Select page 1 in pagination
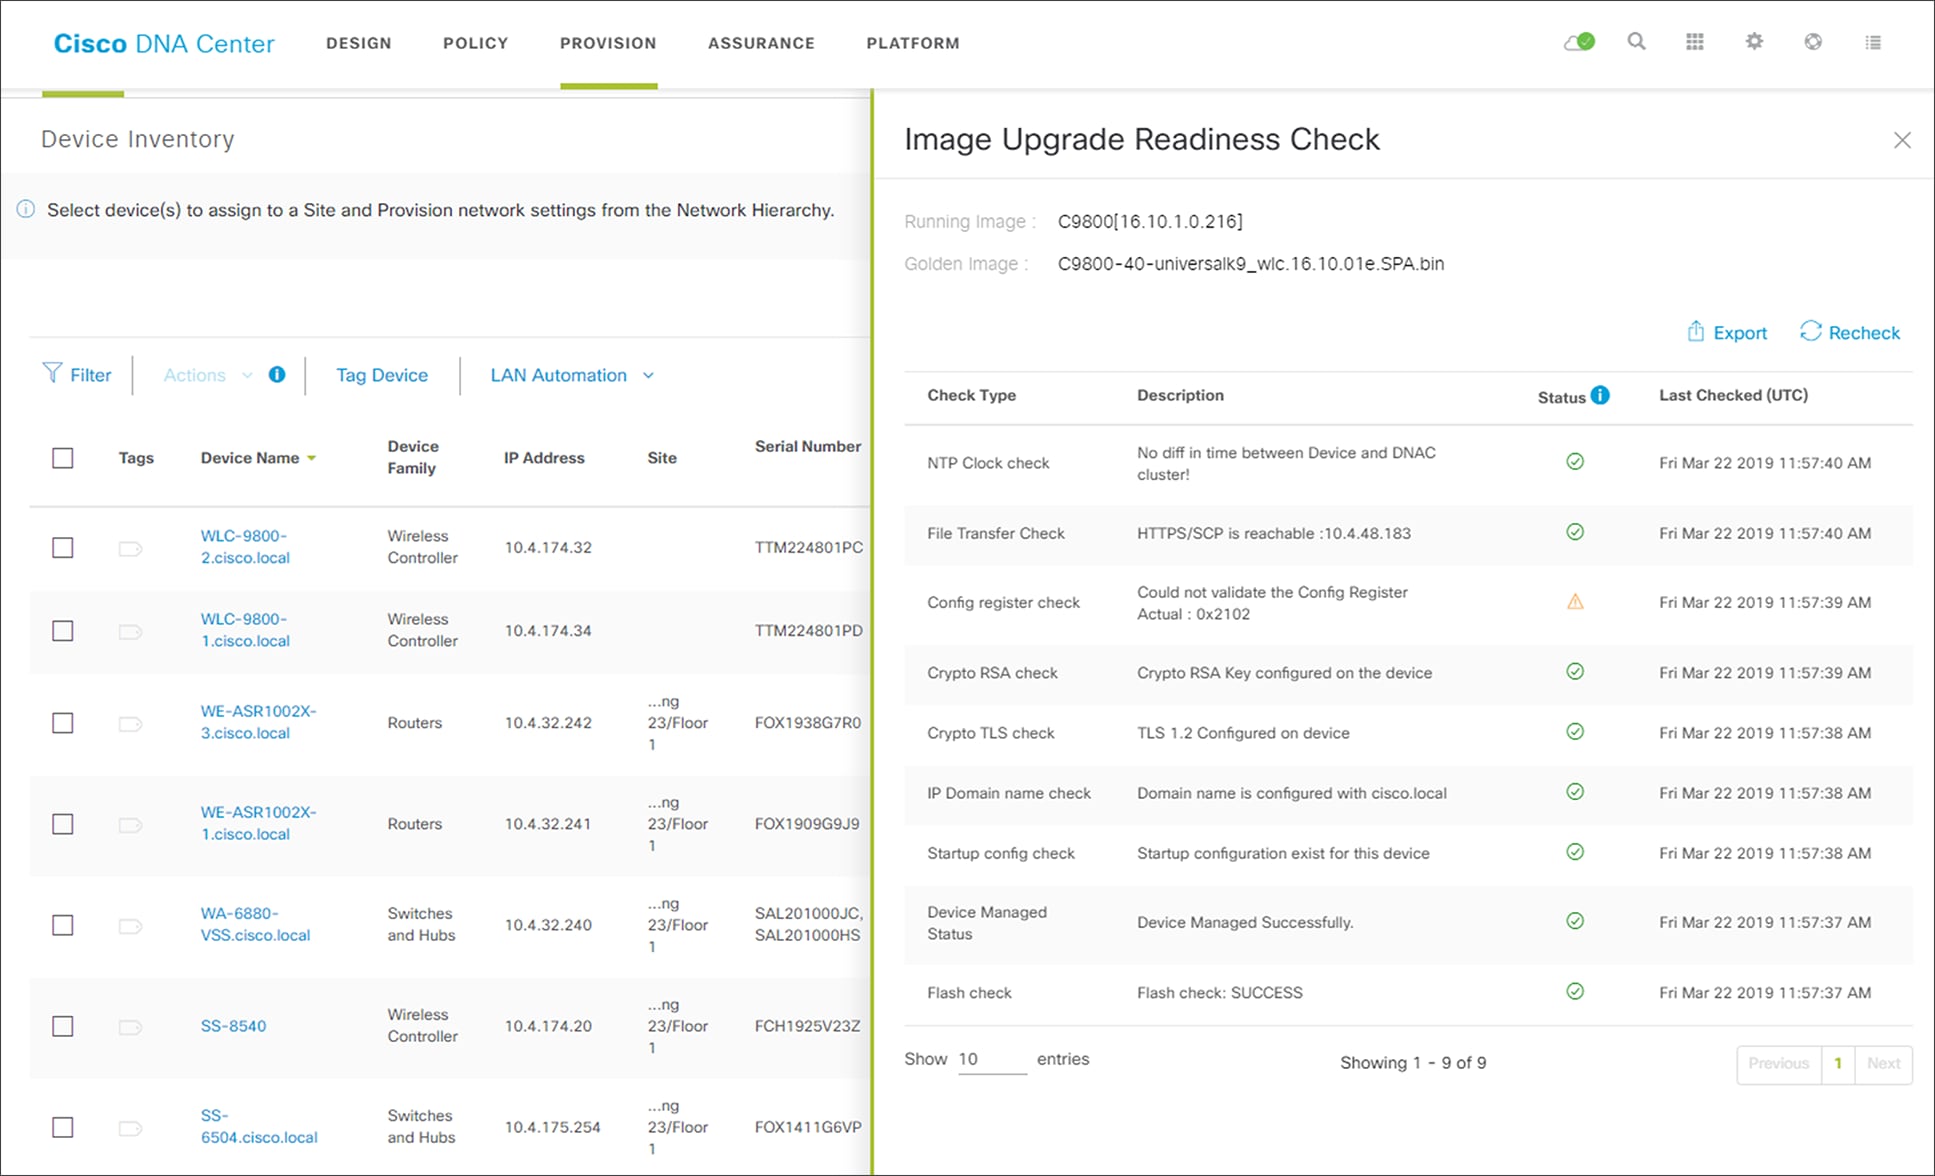The image size is (1935, 1176). 1838,1063
